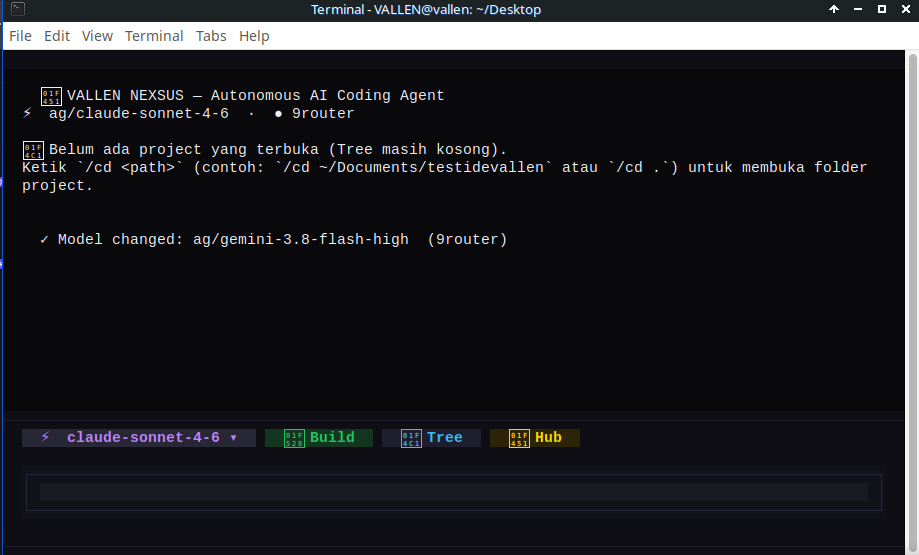Click the lightning bolt icon in model selector
The height and width of the screenshot is (555, 919).
point(45,437)
